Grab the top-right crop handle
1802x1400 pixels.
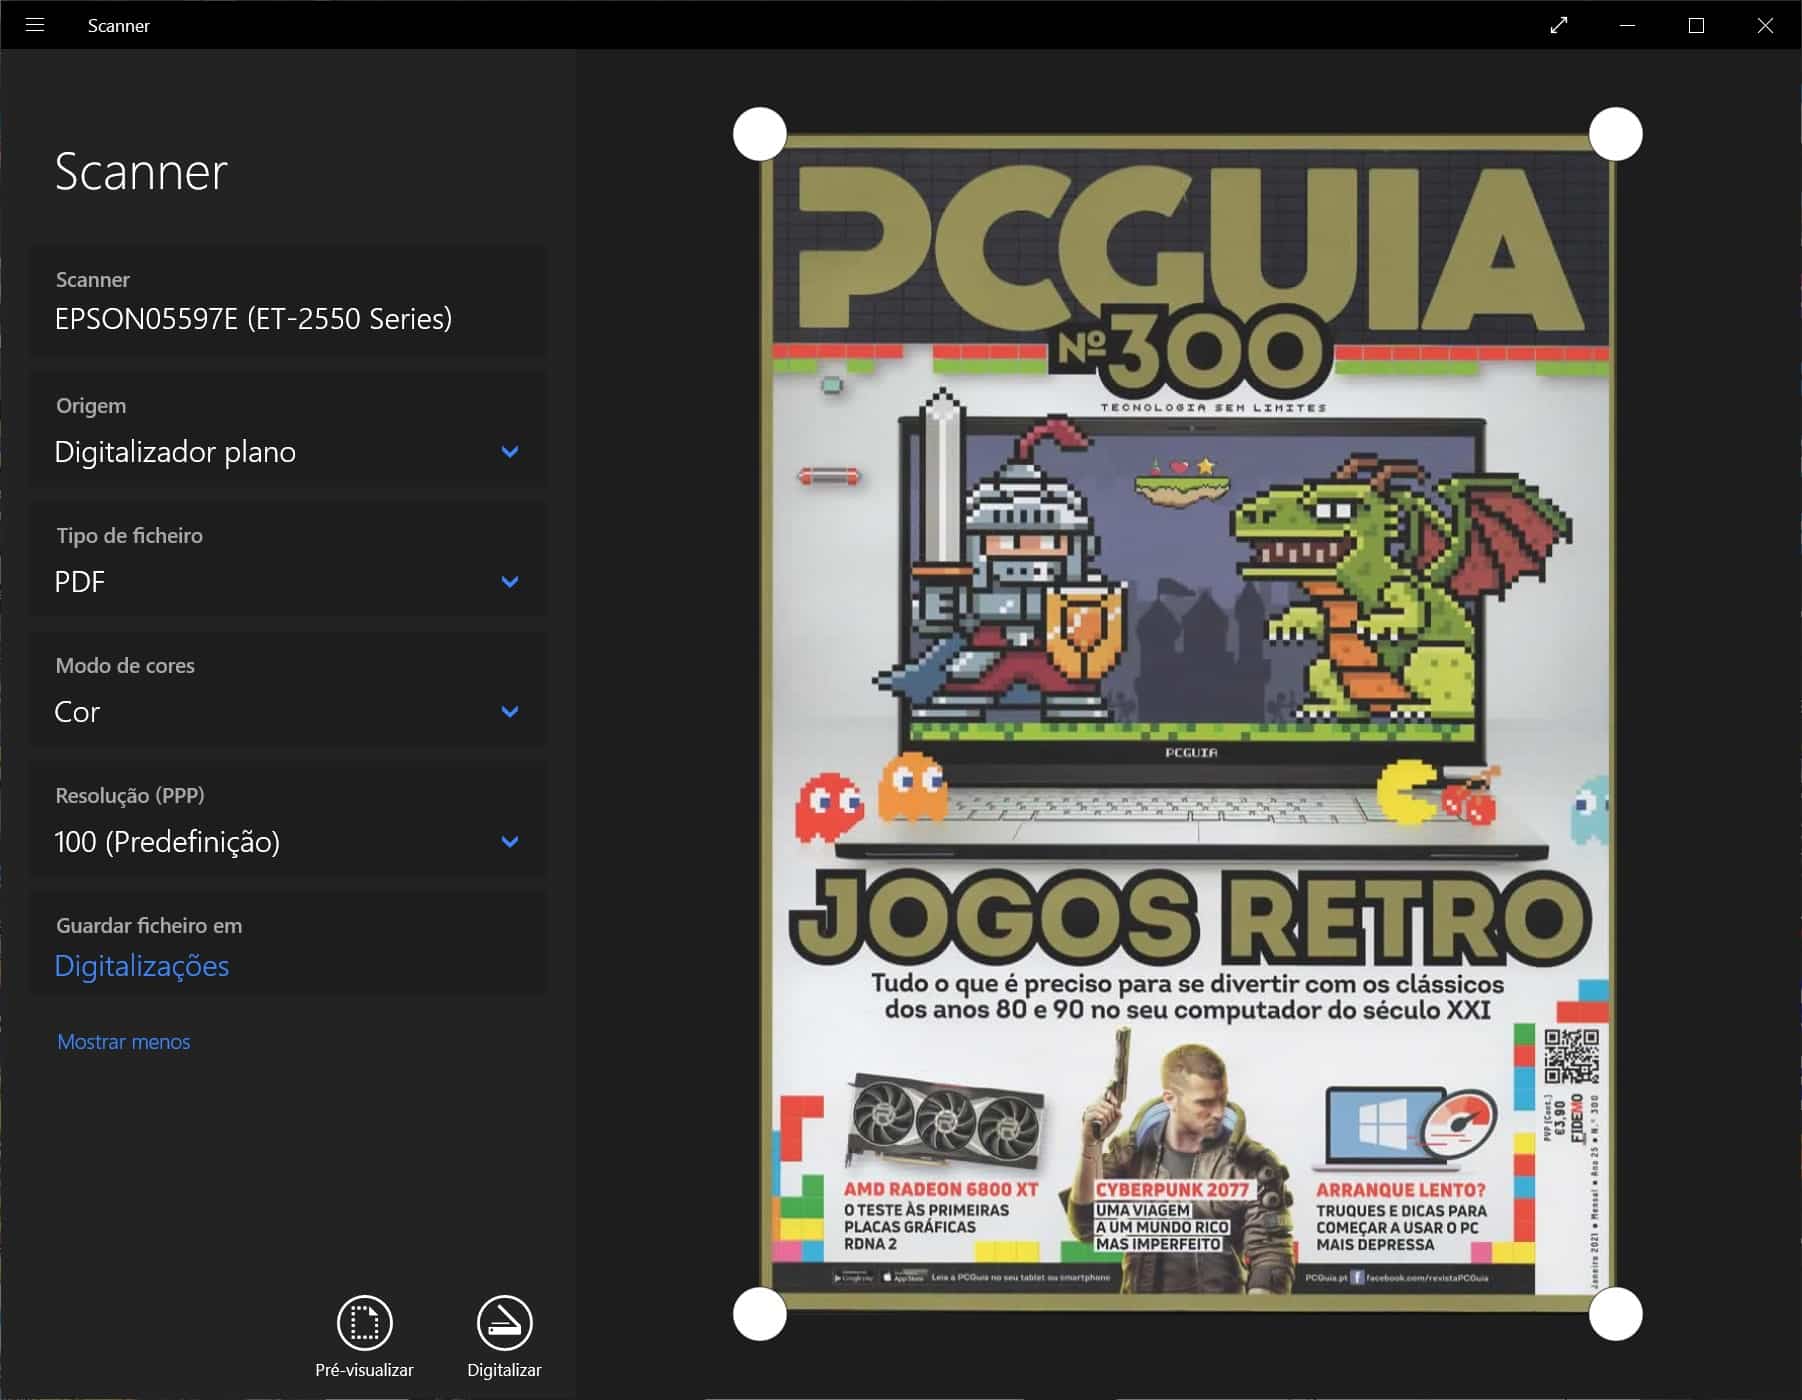click(x=1615, y=134)
